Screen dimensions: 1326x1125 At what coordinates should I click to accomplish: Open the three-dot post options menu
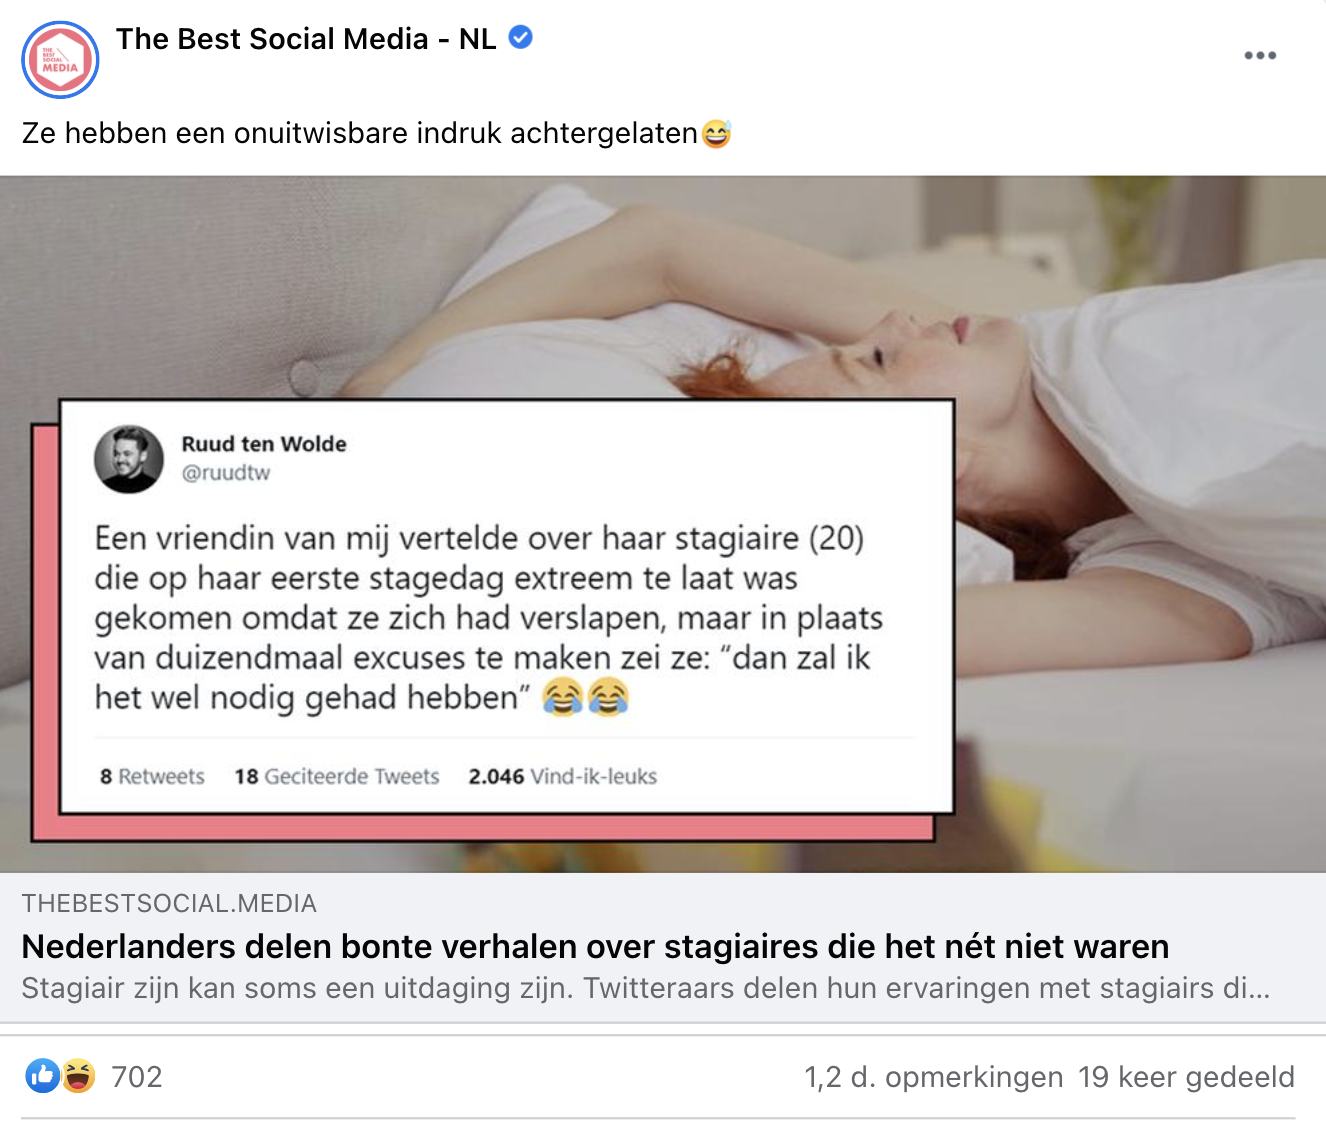(1260, 56)
